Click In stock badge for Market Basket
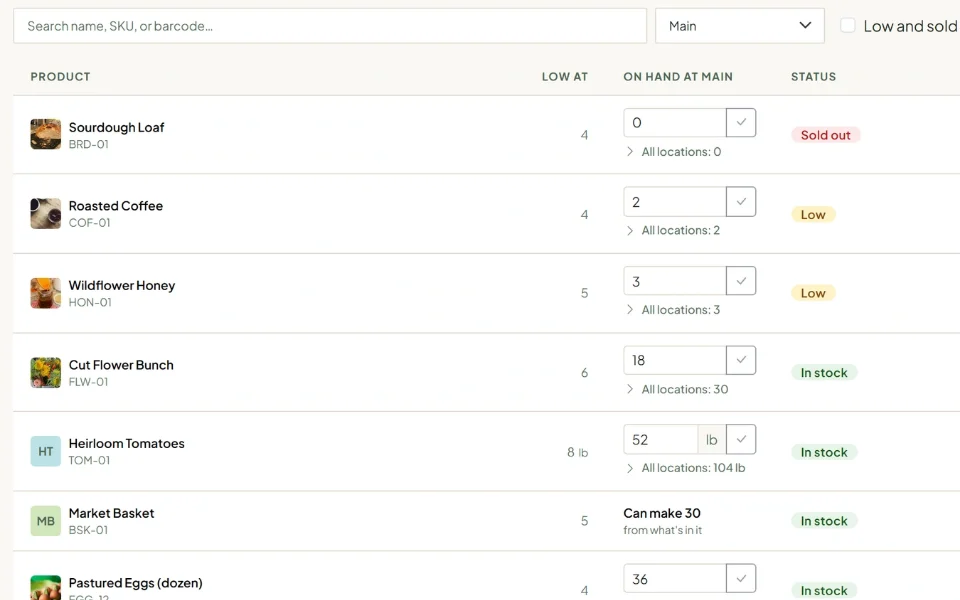Screen dimensions: 960x600 pyautogui.click(x=824, y=520)
